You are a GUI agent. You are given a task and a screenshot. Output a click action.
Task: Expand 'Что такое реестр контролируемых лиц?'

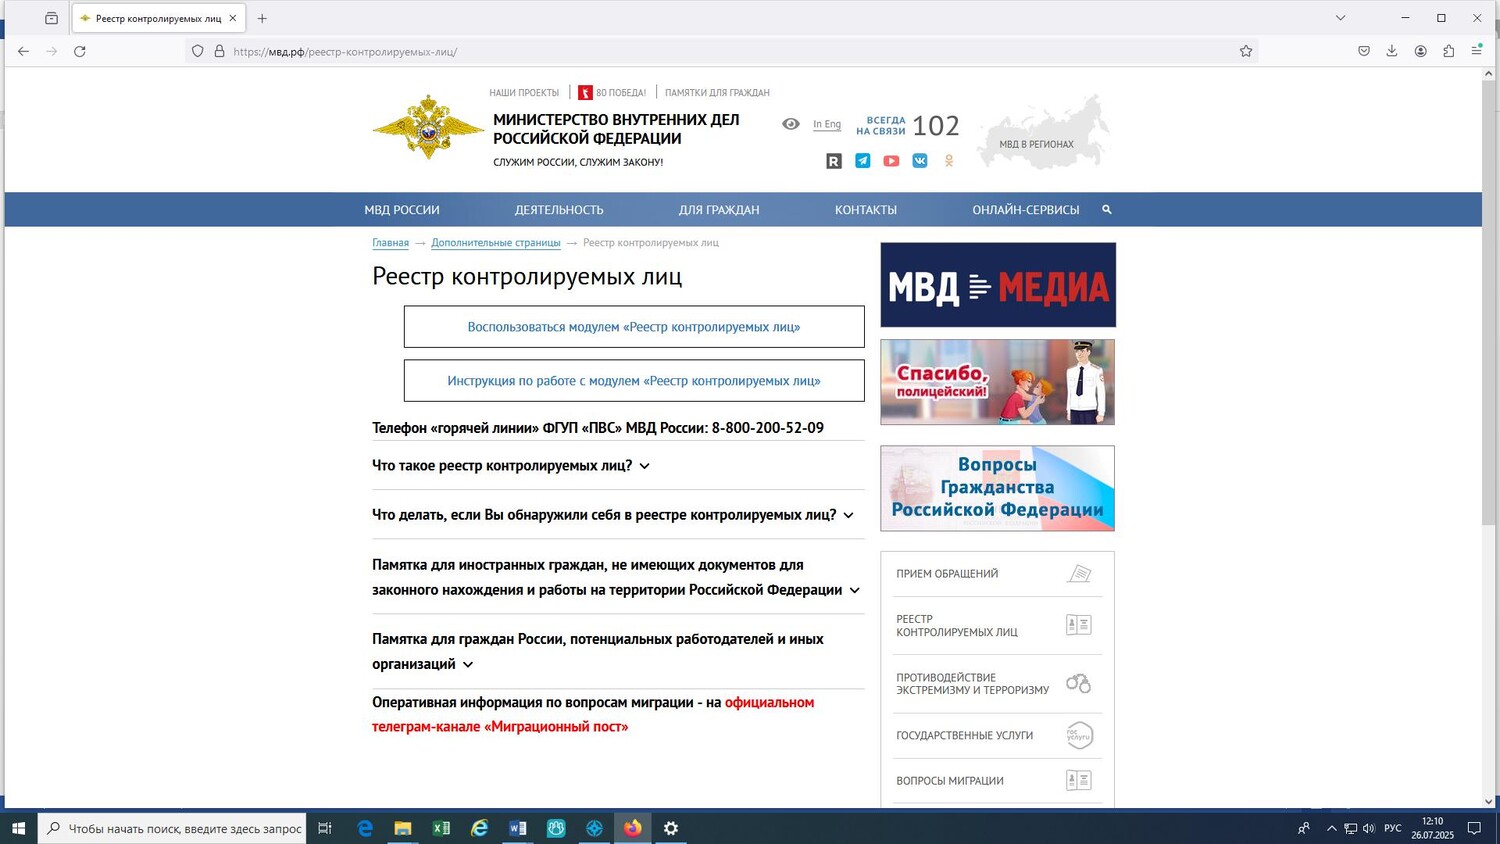tap(511, 466)
